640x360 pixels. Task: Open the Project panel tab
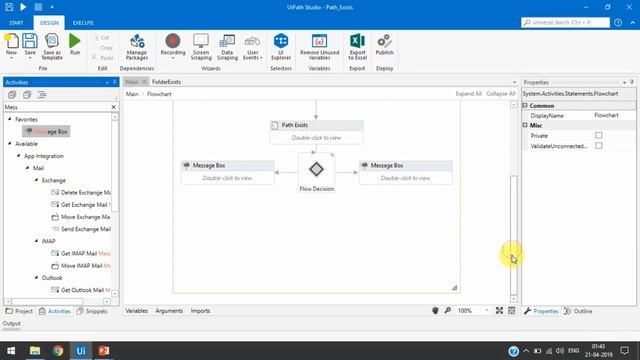(19, 311)
